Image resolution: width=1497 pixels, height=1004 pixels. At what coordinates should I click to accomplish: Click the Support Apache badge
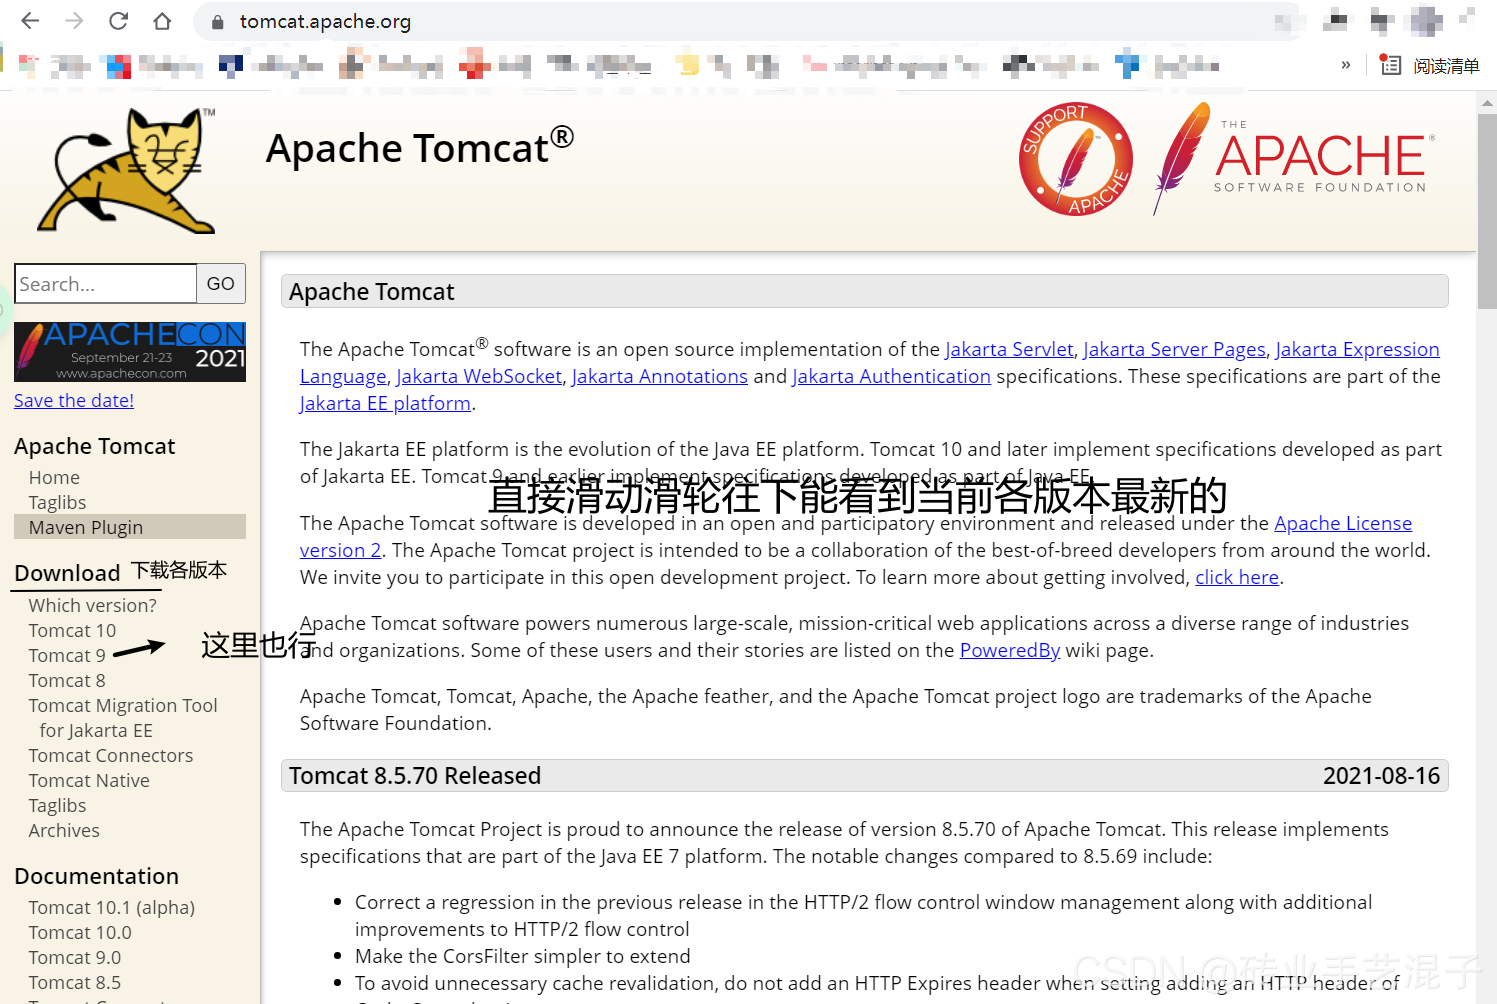[1075, 159]
